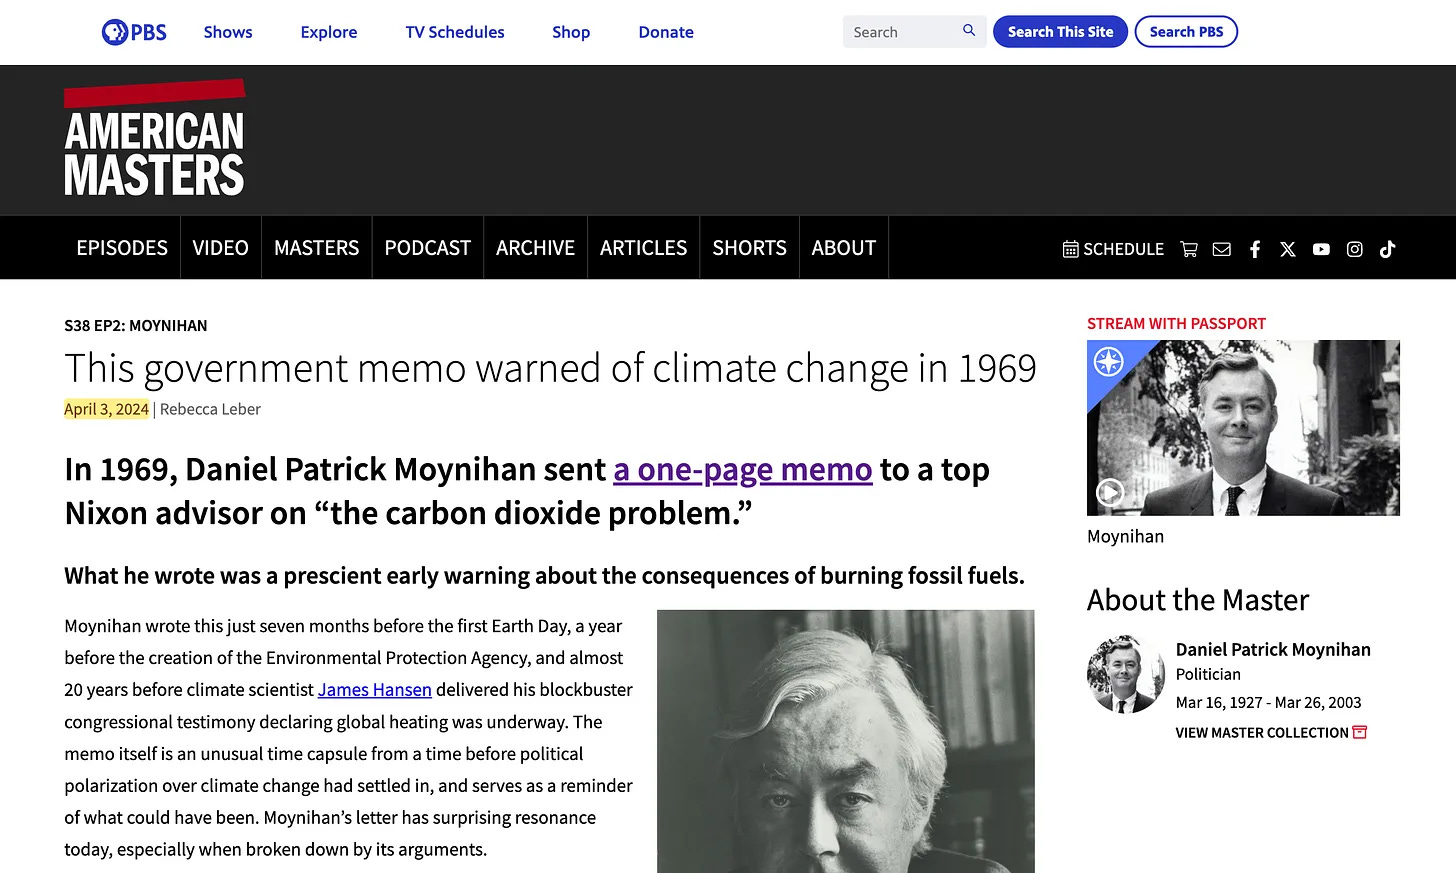Image resolution: width=1456 pixels, height=873 pixels.
Task: Open the Shorts section
Action: 749,248
